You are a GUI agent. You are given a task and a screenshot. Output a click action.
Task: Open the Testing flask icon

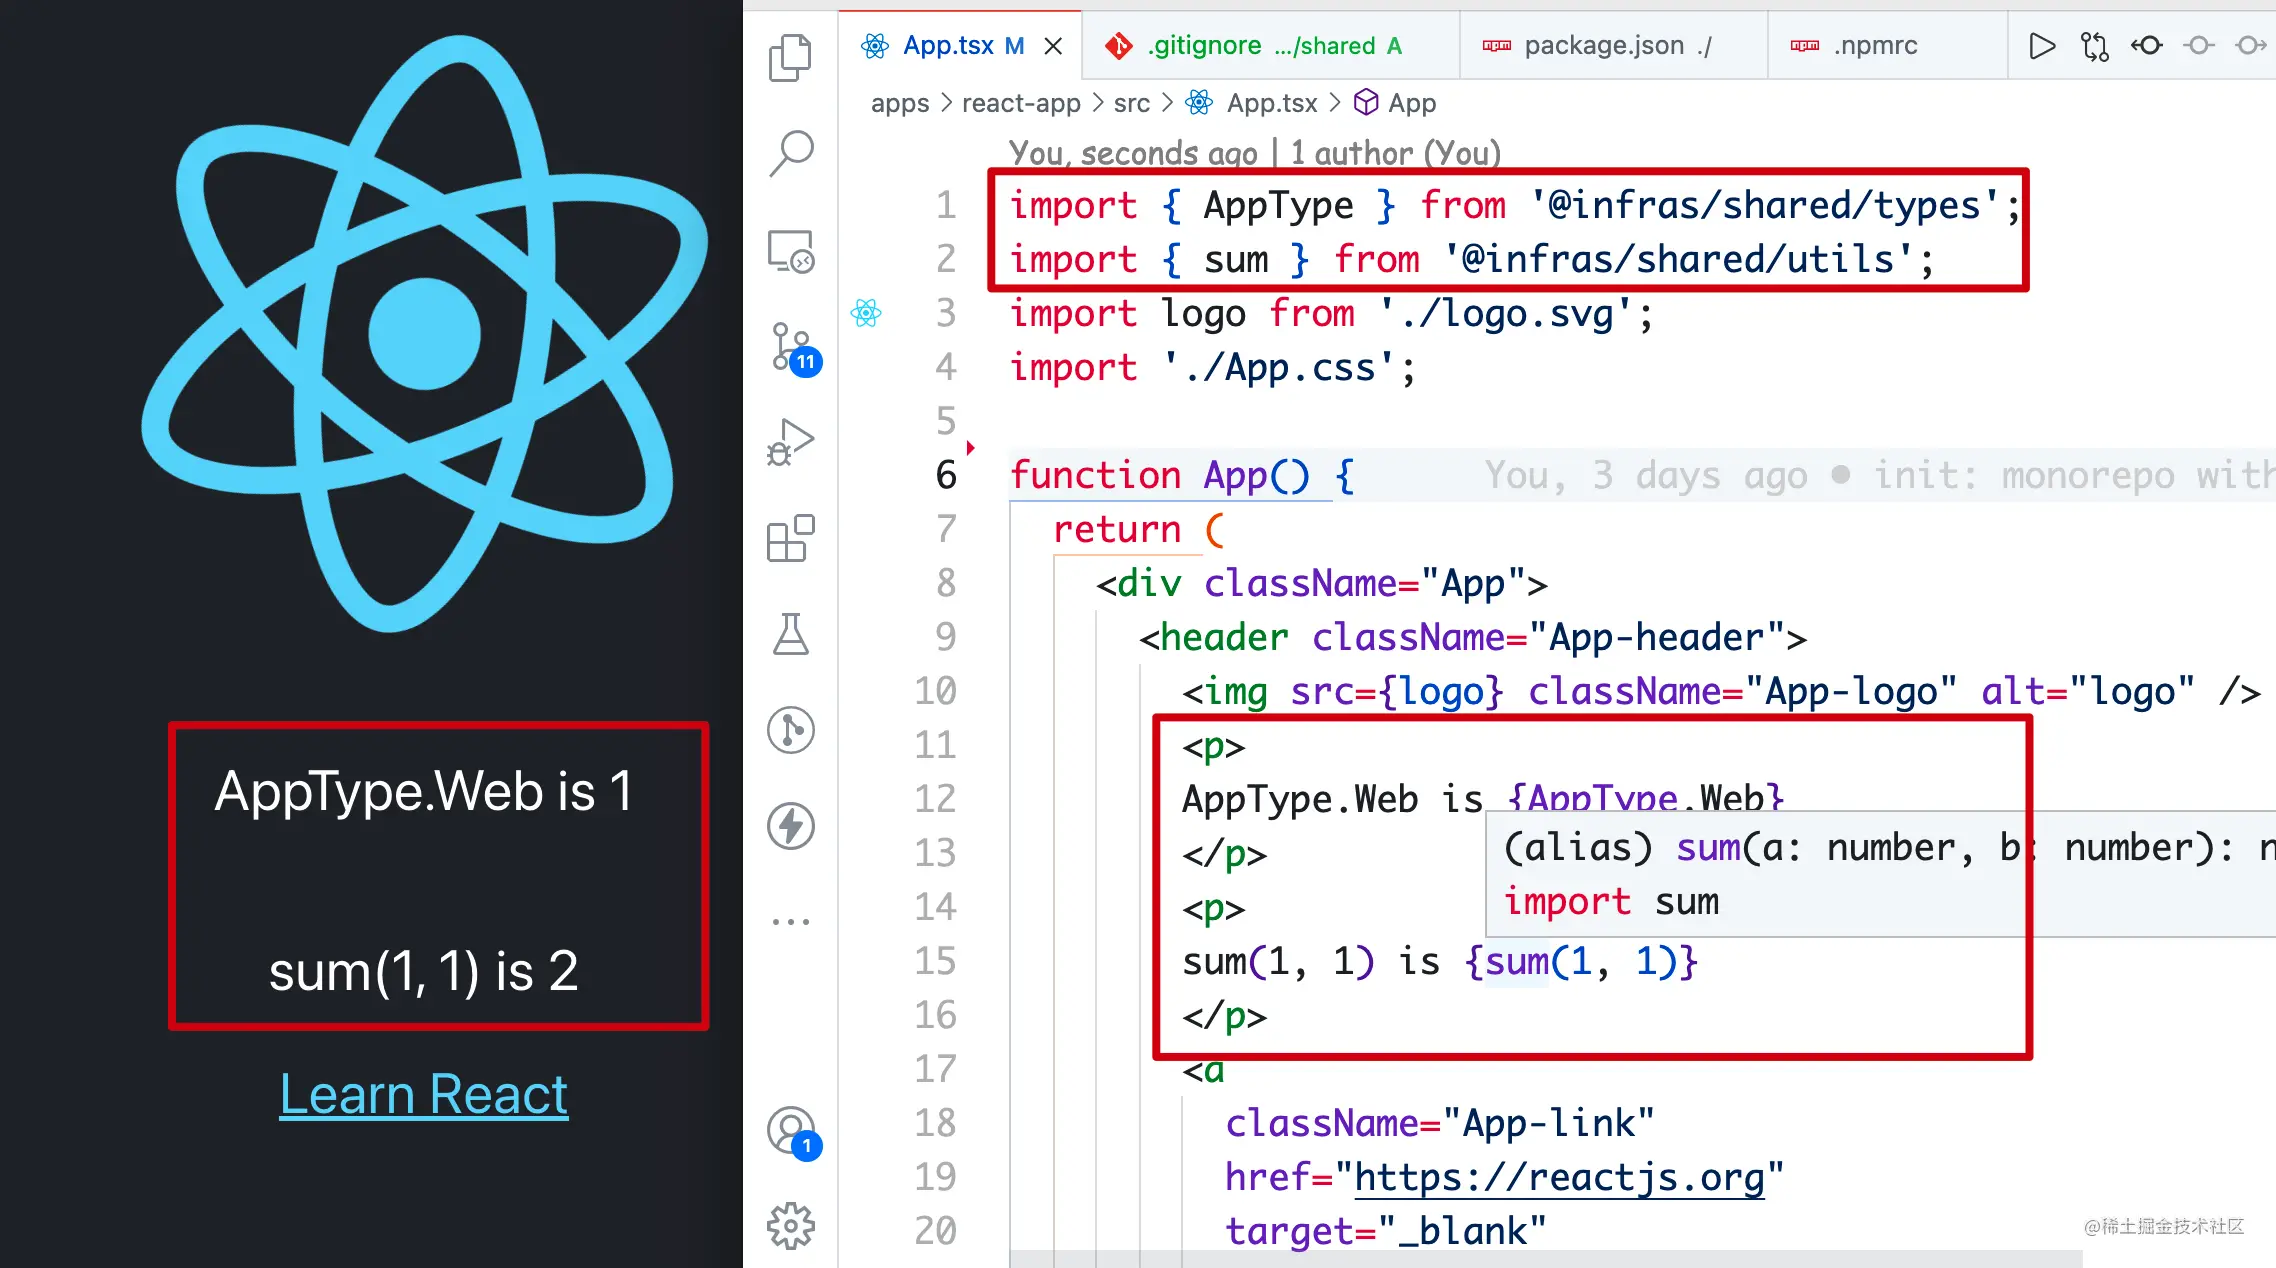790,634
